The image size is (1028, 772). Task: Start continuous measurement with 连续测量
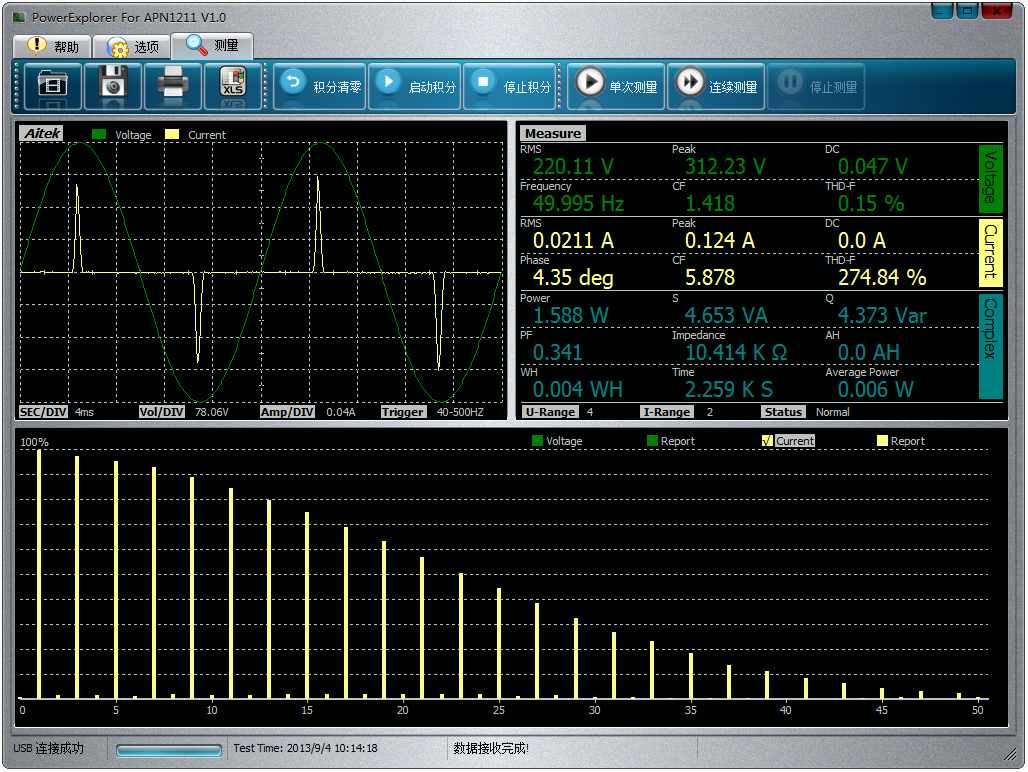716,86
